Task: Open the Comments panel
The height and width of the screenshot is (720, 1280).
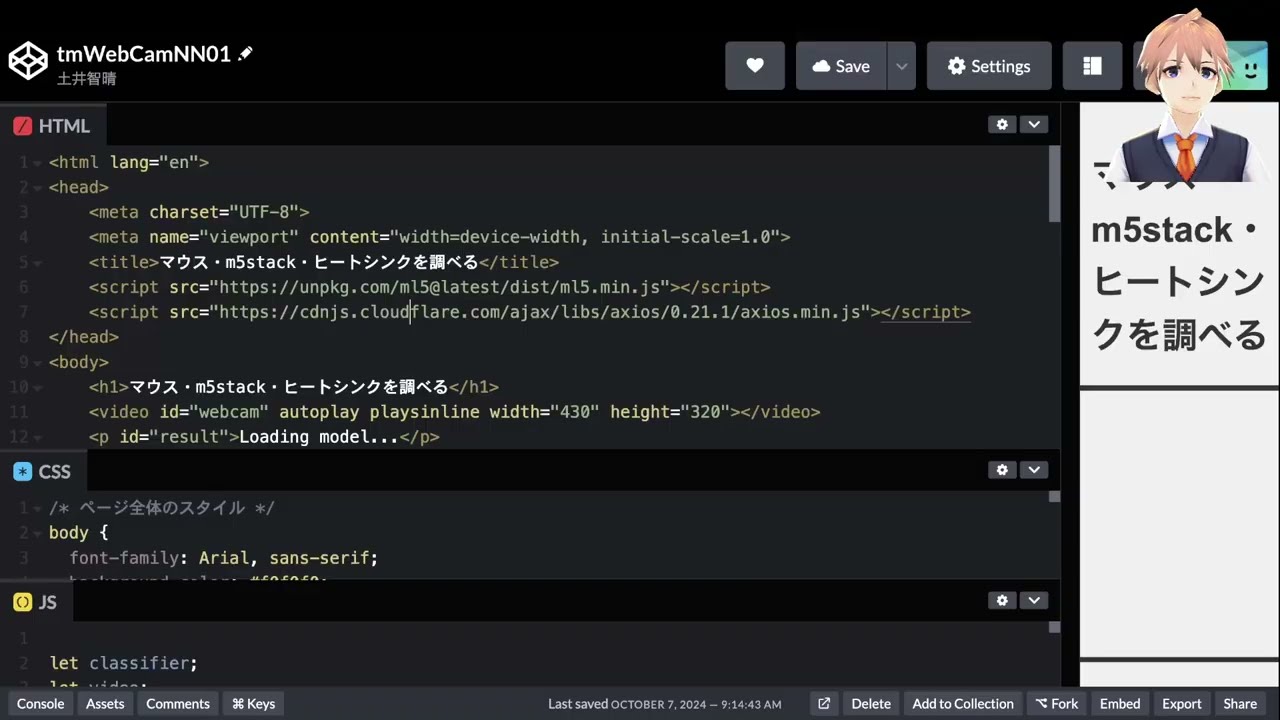Action: 178,704
